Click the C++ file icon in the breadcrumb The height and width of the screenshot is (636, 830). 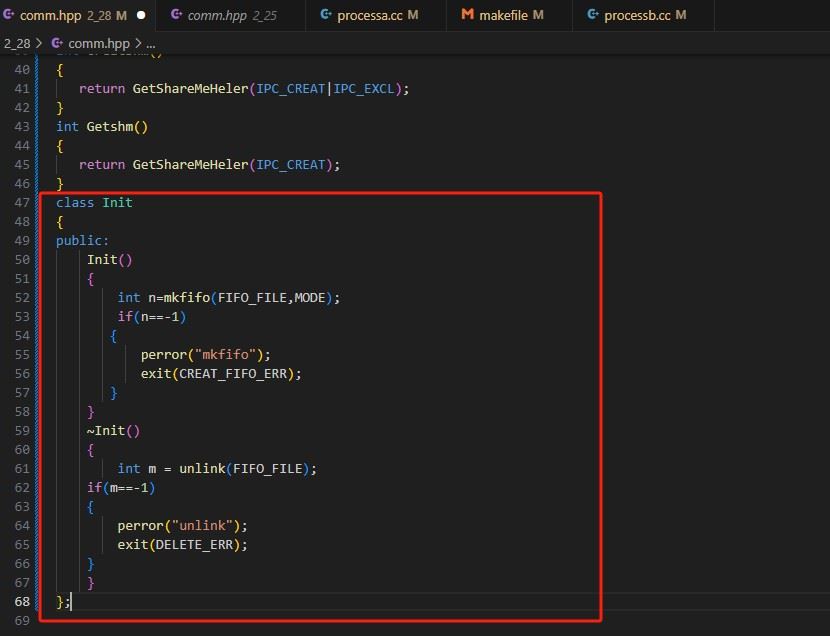(57, 43)
